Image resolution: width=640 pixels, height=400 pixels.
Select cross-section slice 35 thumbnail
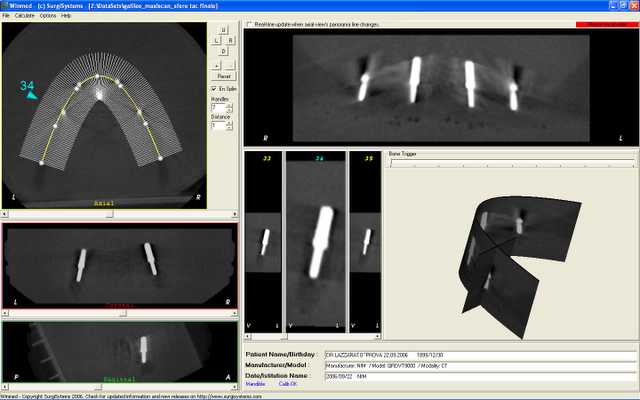click(x=366, y=242)
